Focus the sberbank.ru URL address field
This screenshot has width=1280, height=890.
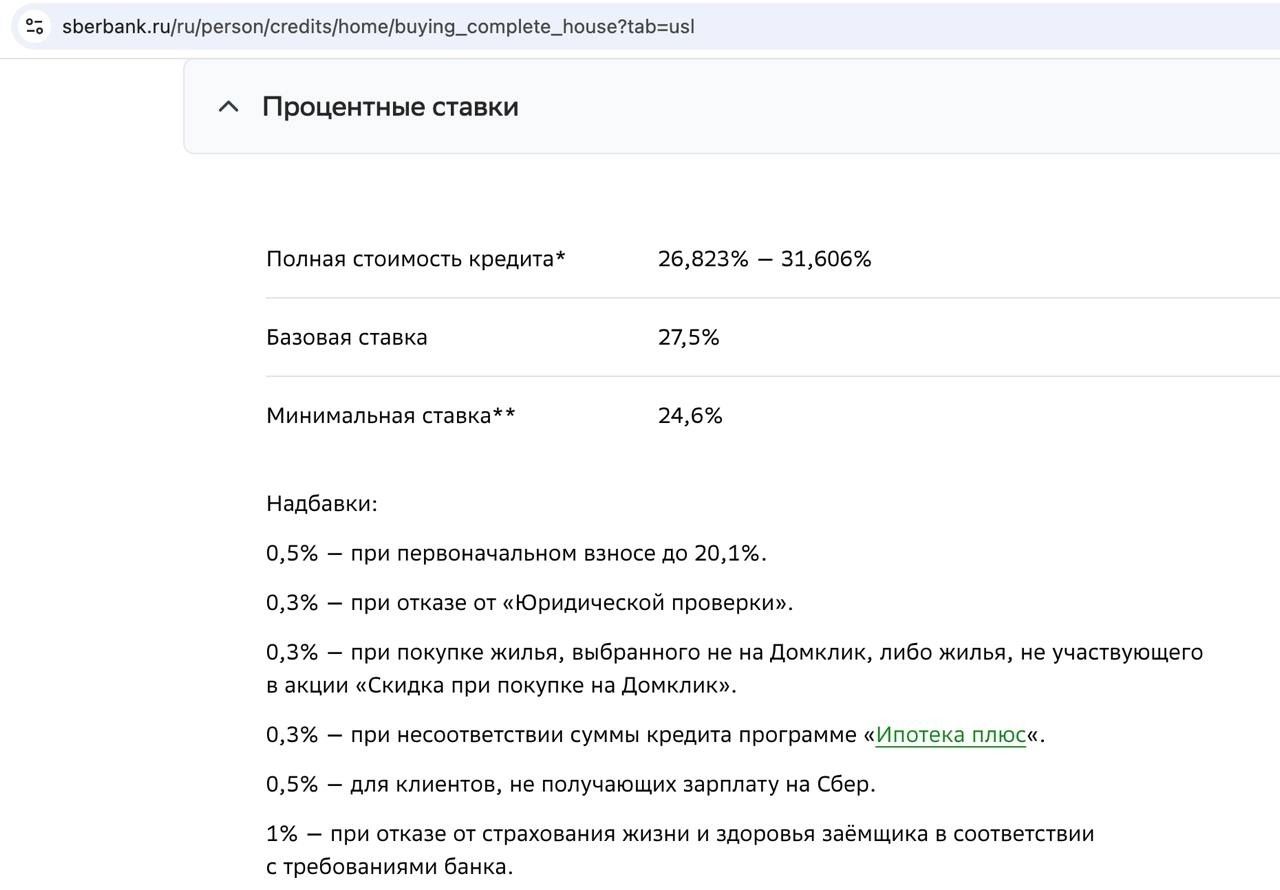click(378, 26)
